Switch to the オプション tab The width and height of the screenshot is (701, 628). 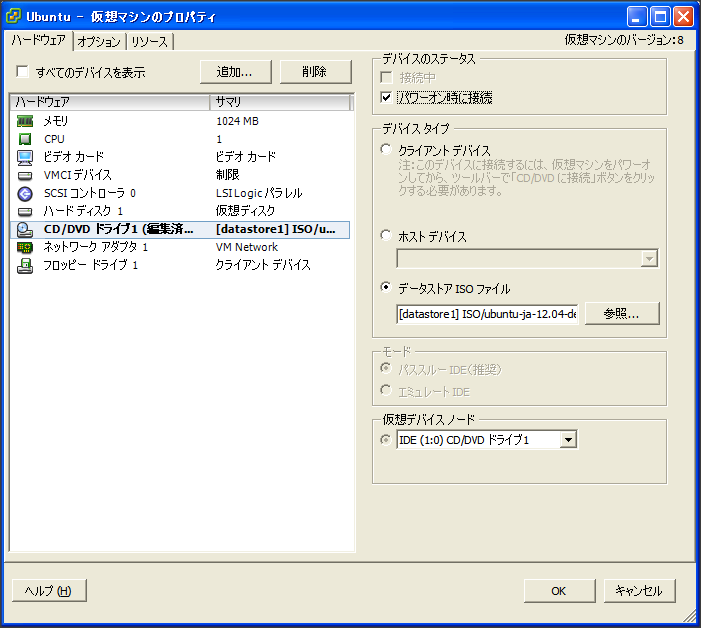99,42
